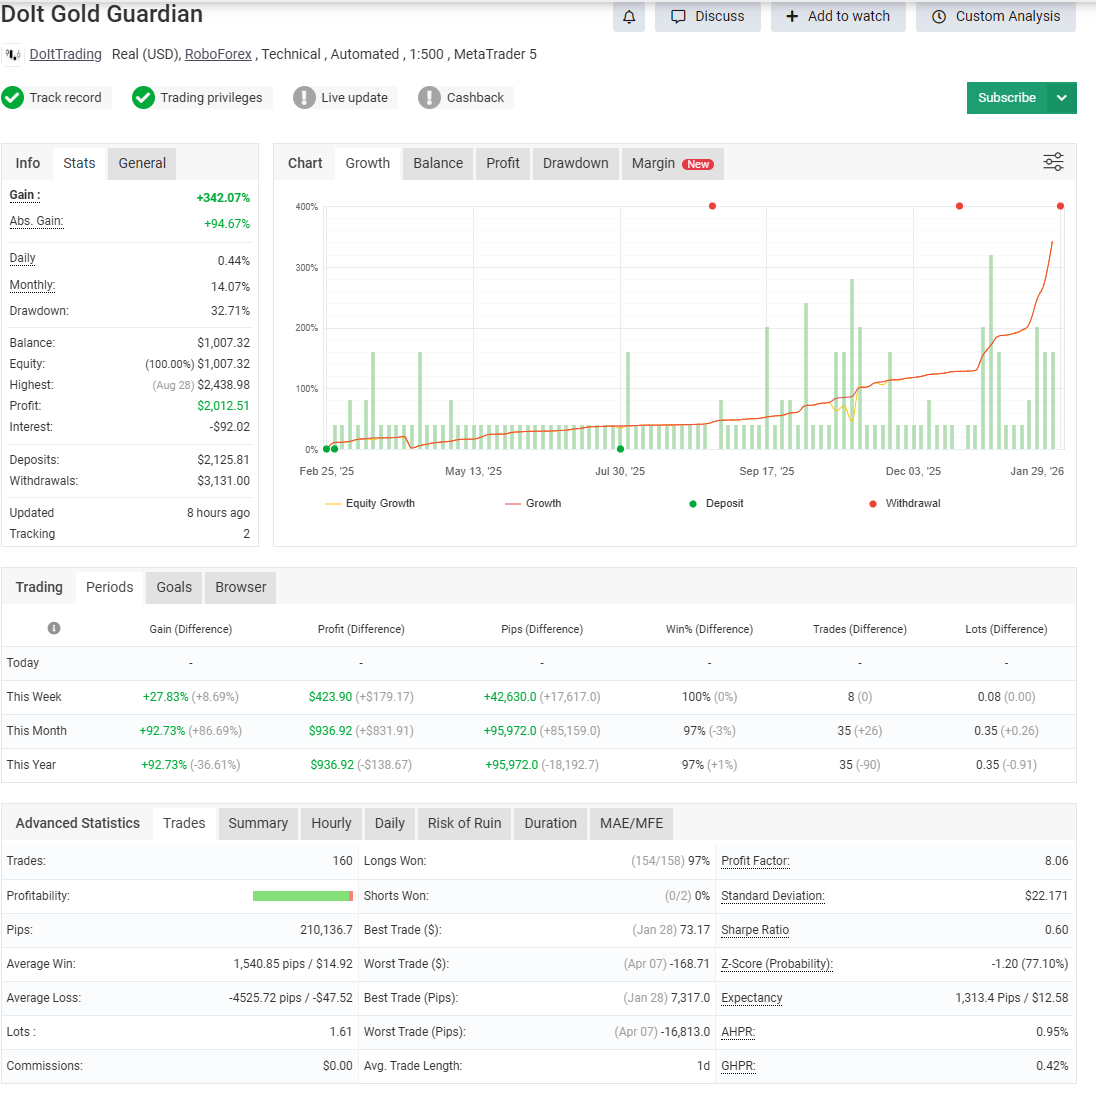
Task: Switch to the Drawdown chart tab
Action: (x=575, y=163)
